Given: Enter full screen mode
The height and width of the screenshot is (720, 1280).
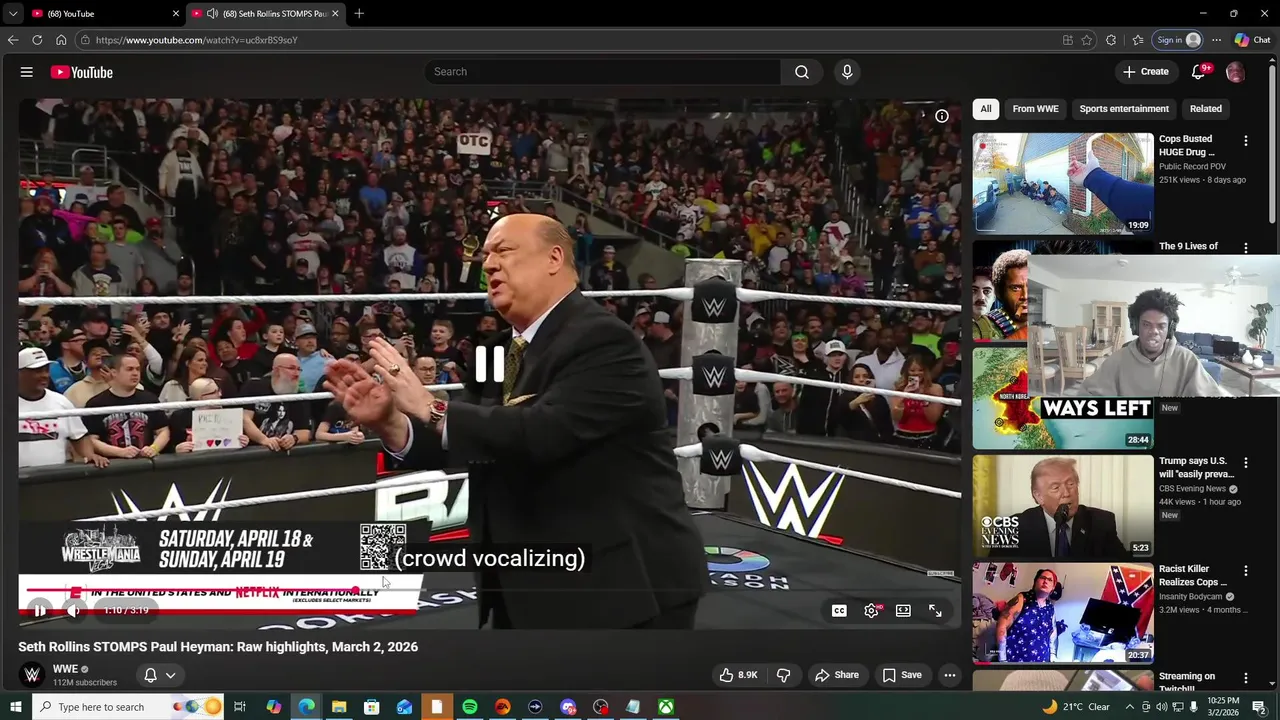Looking at the screenshot, I should coord(935,610).
